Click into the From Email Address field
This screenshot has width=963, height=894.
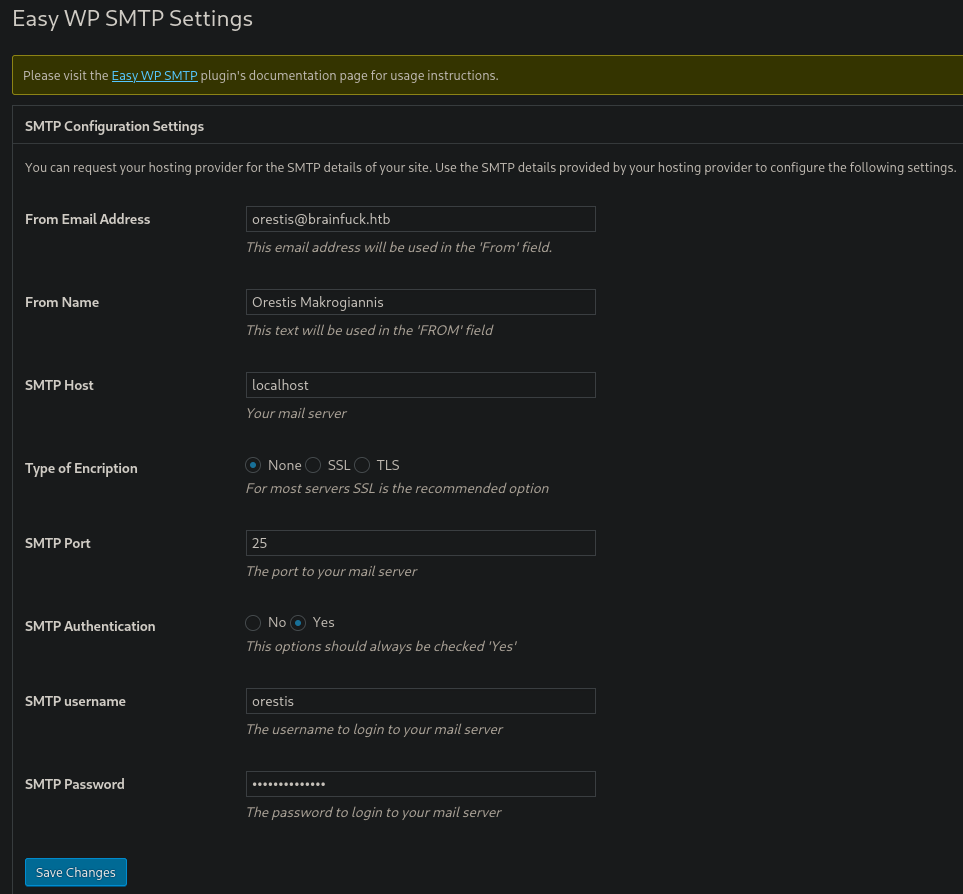420,218
